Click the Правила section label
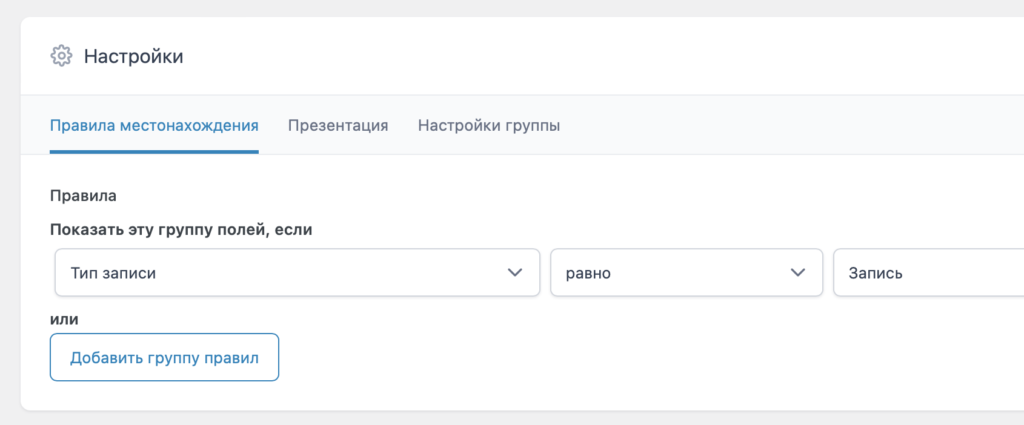The width and height of the screenshot is (1024, 425). (x=84, y=196)
